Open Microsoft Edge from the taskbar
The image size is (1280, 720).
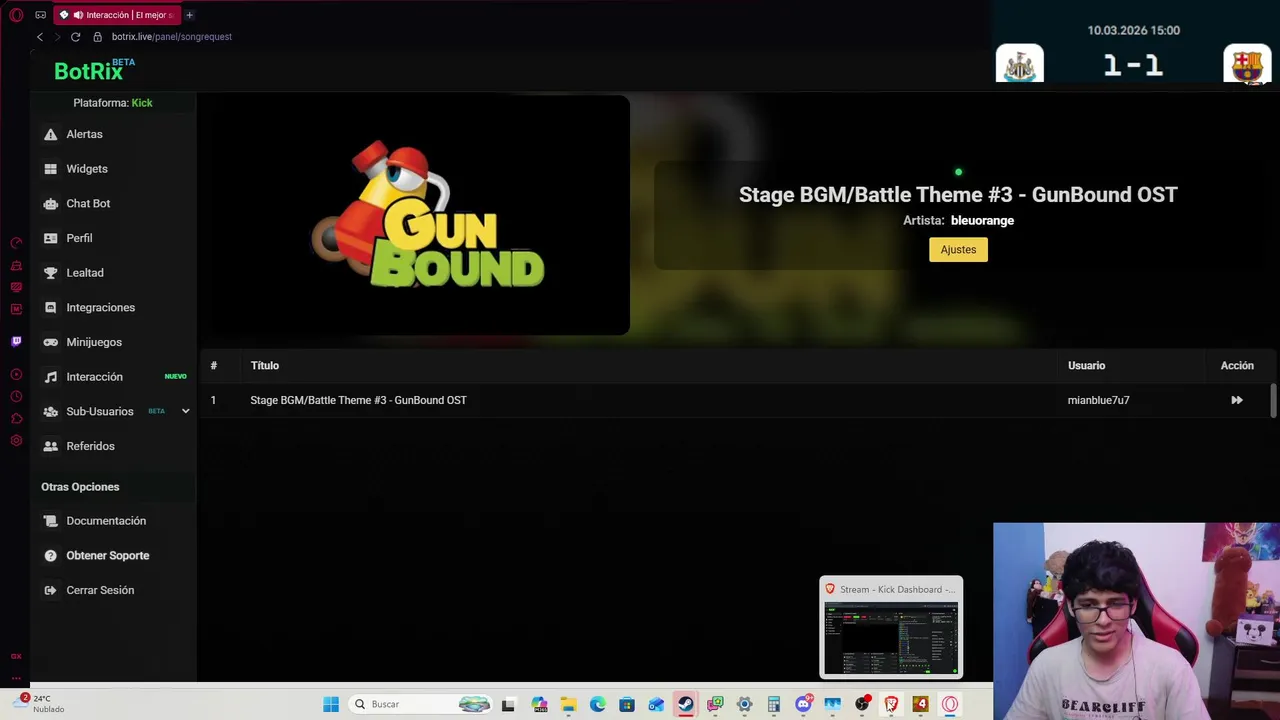597,704
